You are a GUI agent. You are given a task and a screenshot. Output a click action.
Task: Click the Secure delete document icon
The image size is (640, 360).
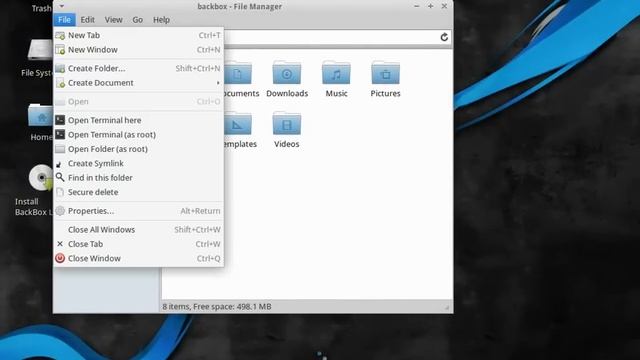(x=60, y=192)
